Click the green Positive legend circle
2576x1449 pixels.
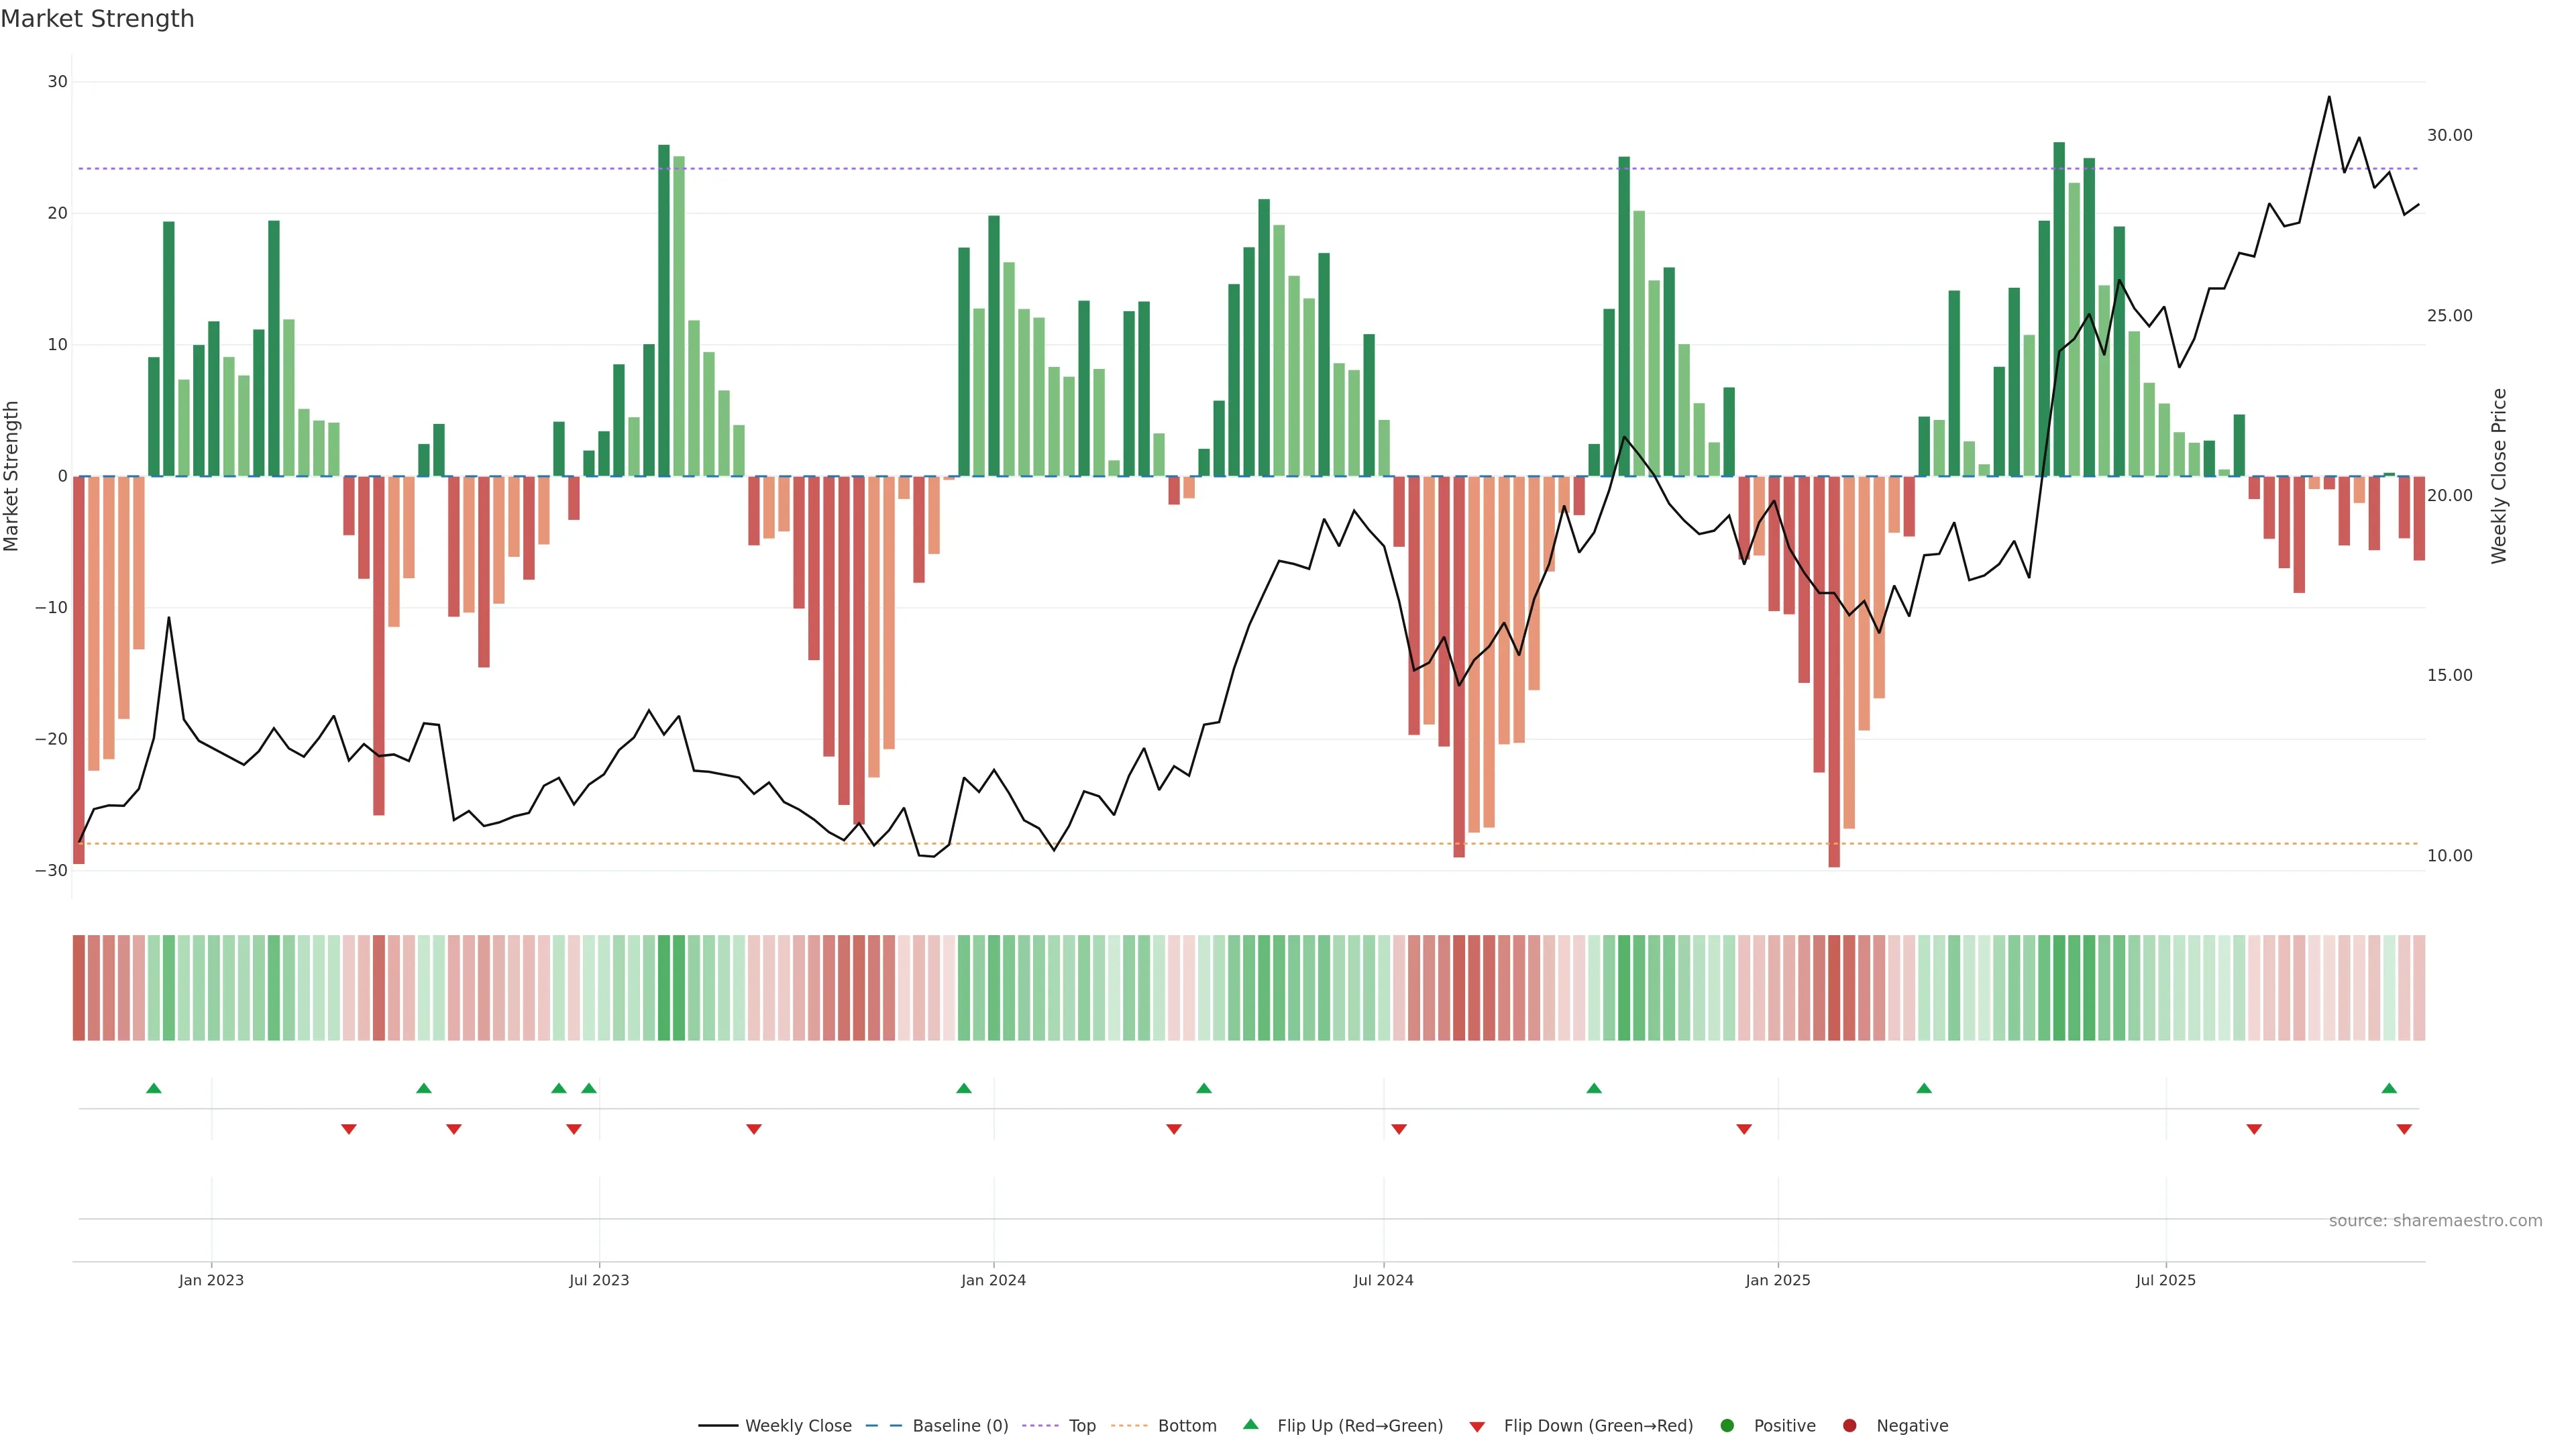[1727, 1426]
